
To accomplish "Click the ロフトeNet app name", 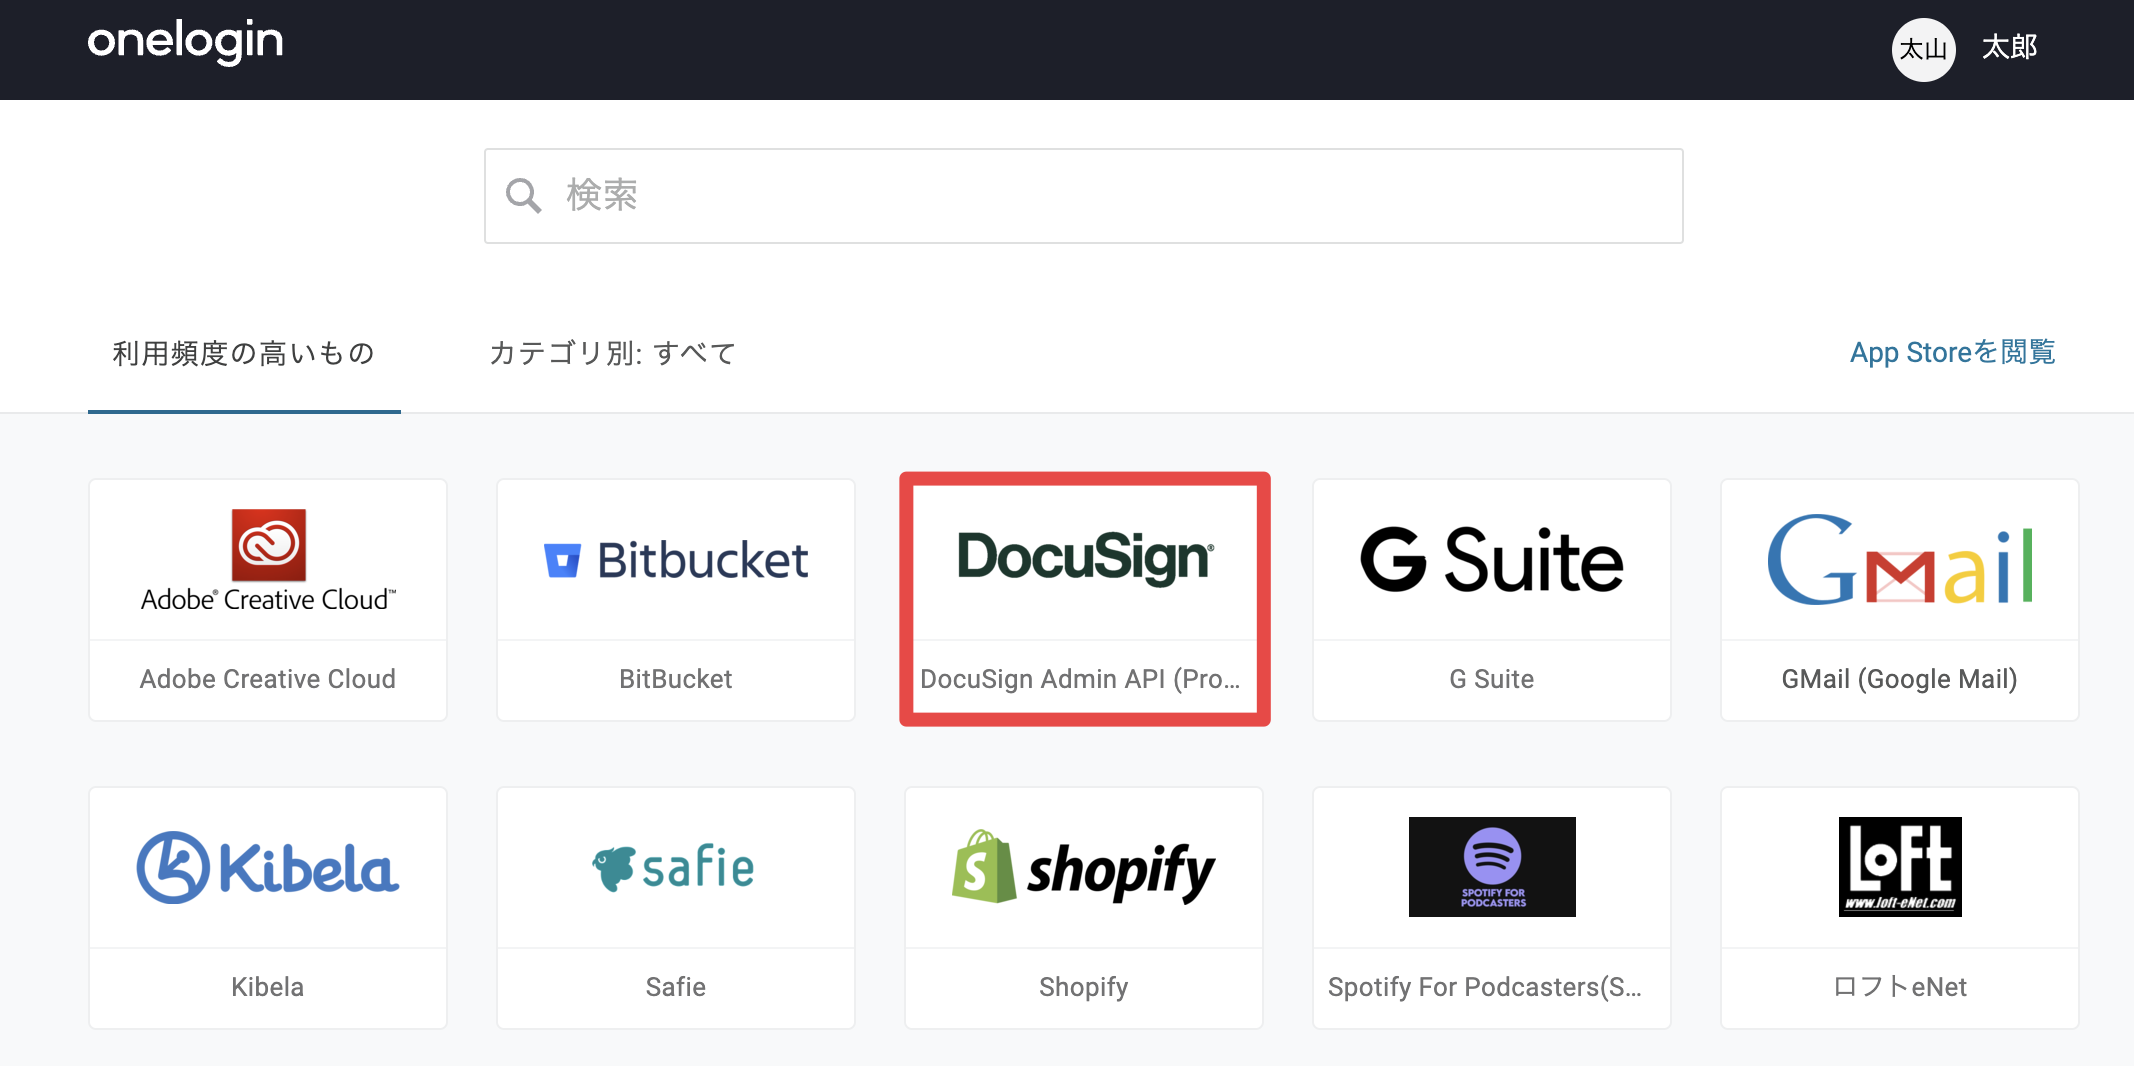I will (x=1900, y=987).
